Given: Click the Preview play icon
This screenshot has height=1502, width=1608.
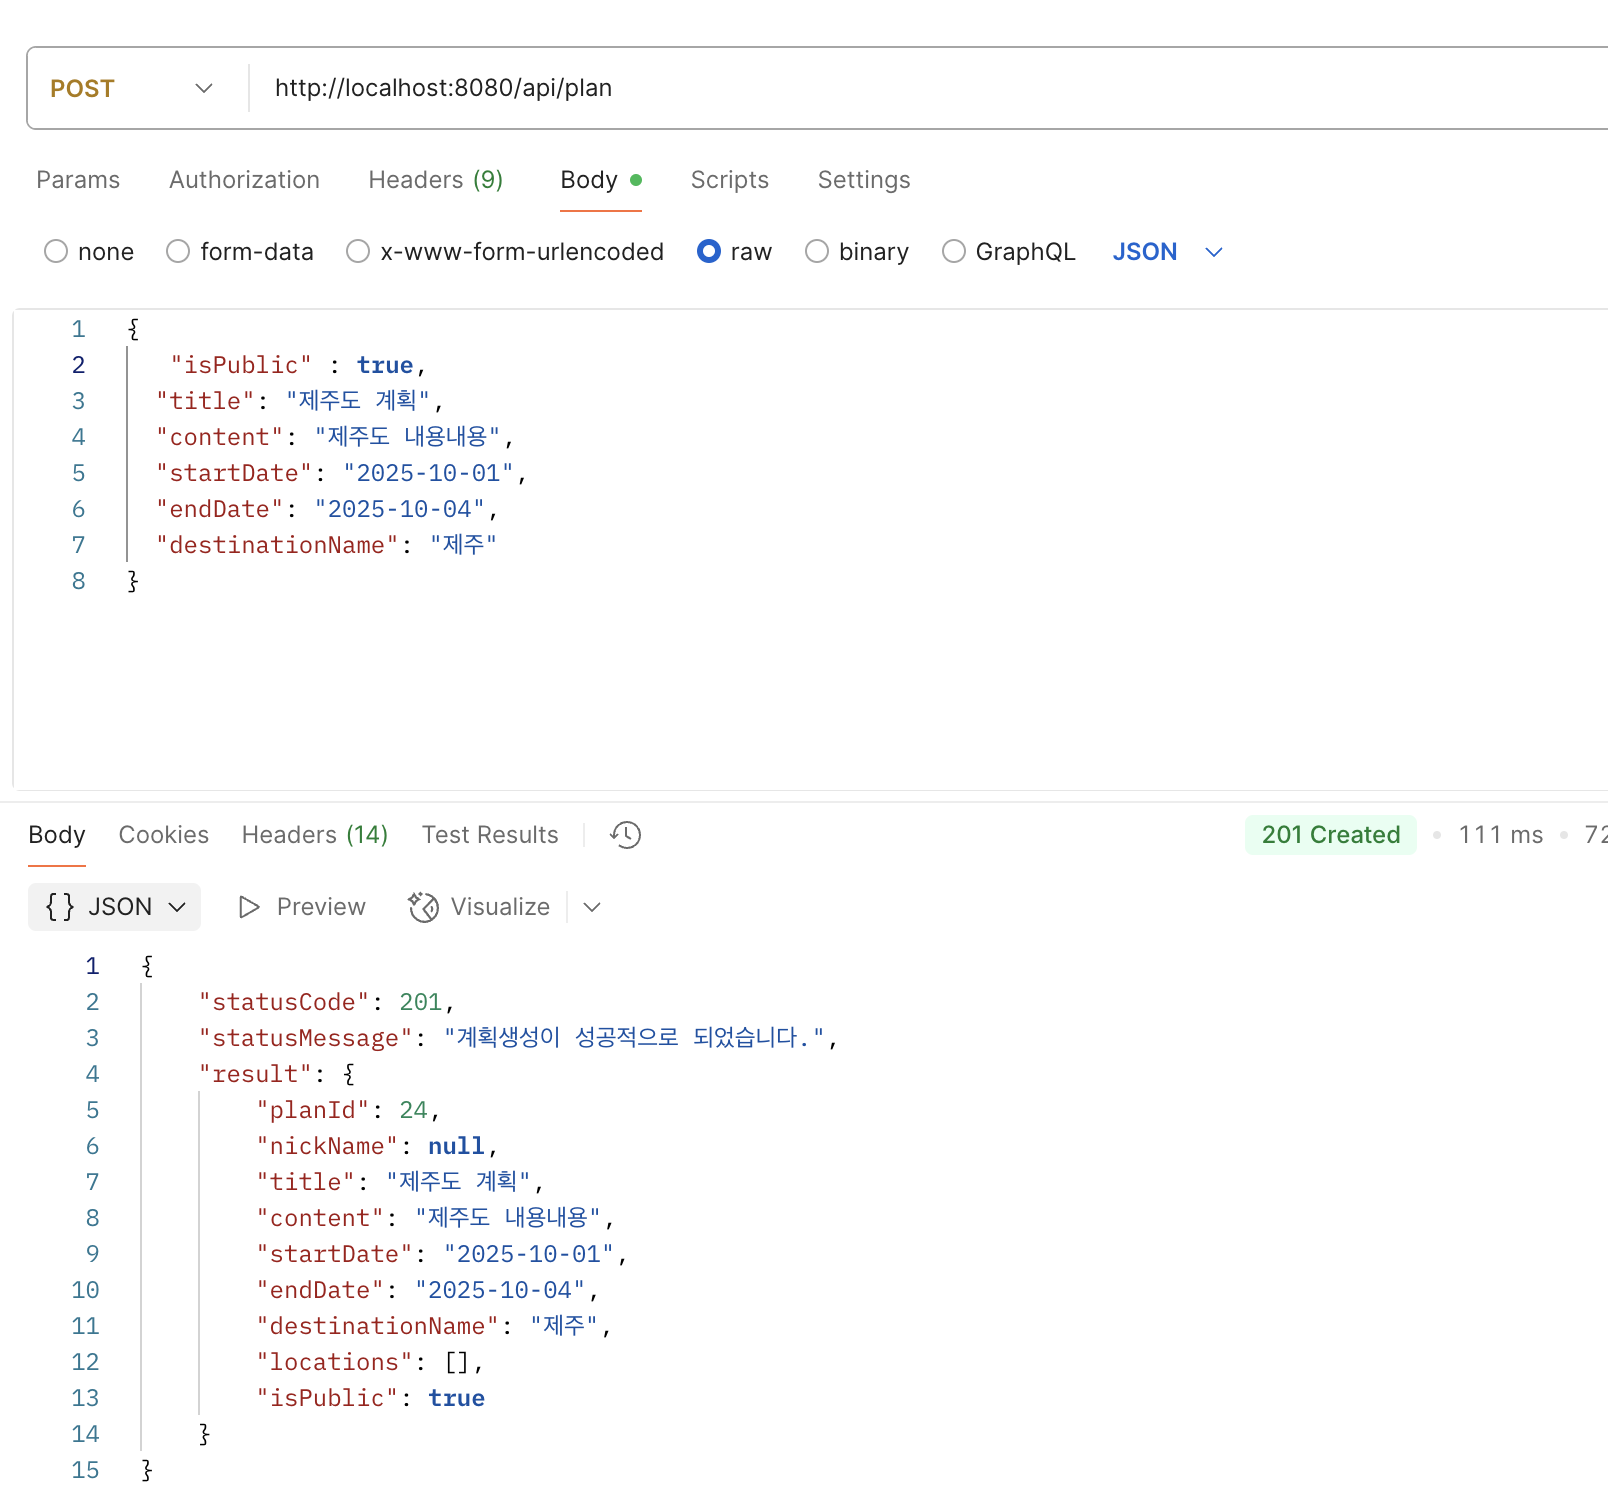Looking at the screenshot, I should tap(249, 907).
